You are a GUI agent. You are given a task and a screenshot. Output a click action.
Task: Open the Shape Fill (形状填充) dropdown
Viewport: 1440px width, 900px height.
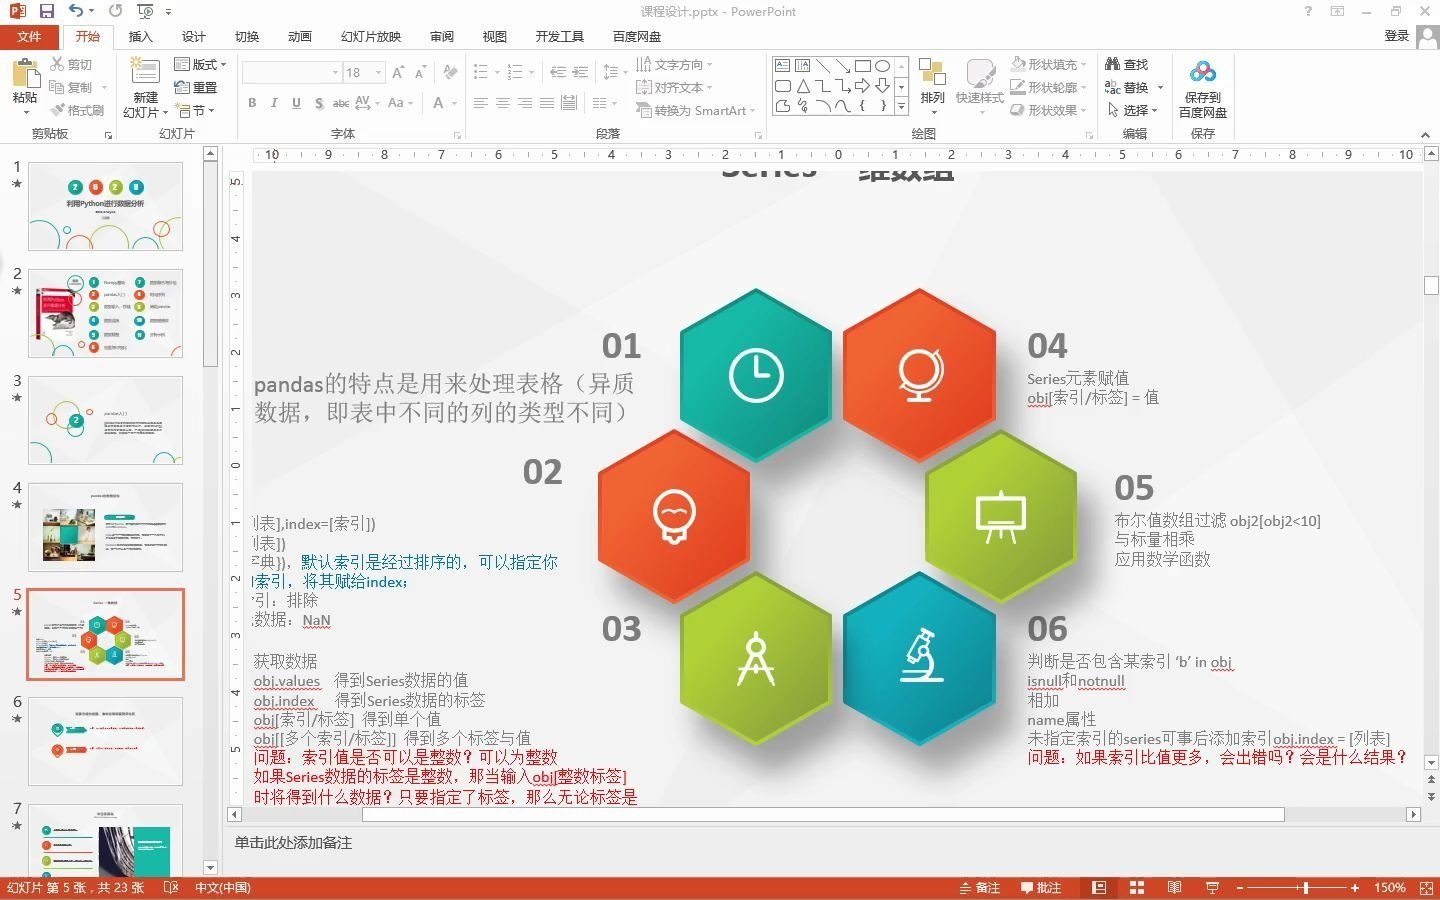1049,63
